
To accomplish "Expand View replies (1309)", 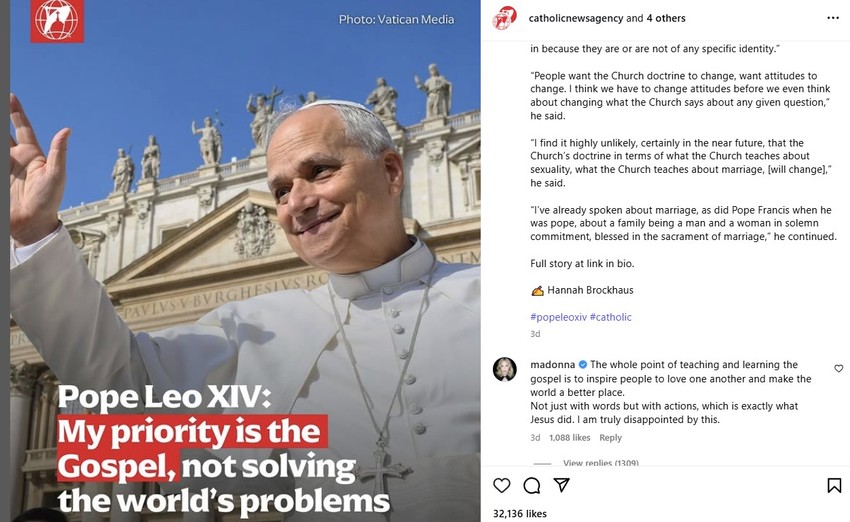I will [600, 462].
